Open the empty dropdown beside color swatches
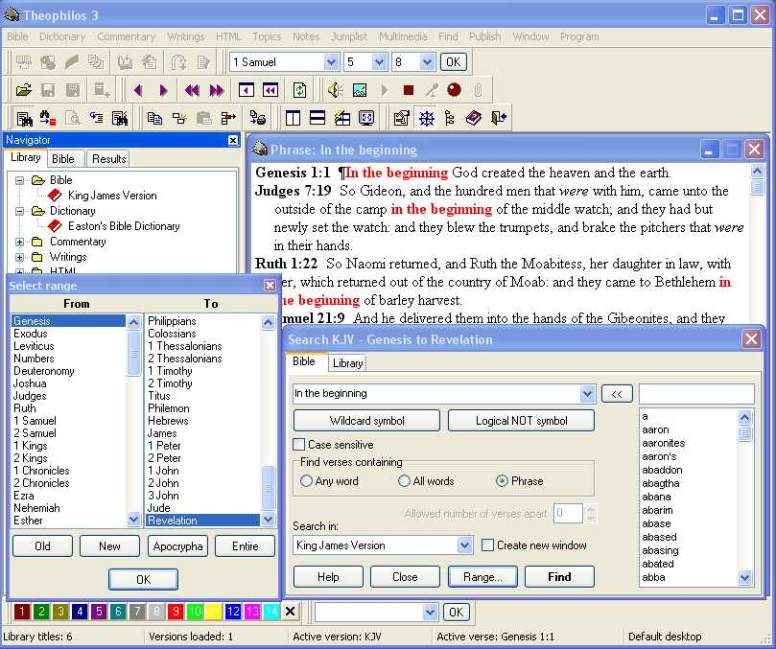The image size is (776, 649). pyautogui.click(x=430, y=612)
